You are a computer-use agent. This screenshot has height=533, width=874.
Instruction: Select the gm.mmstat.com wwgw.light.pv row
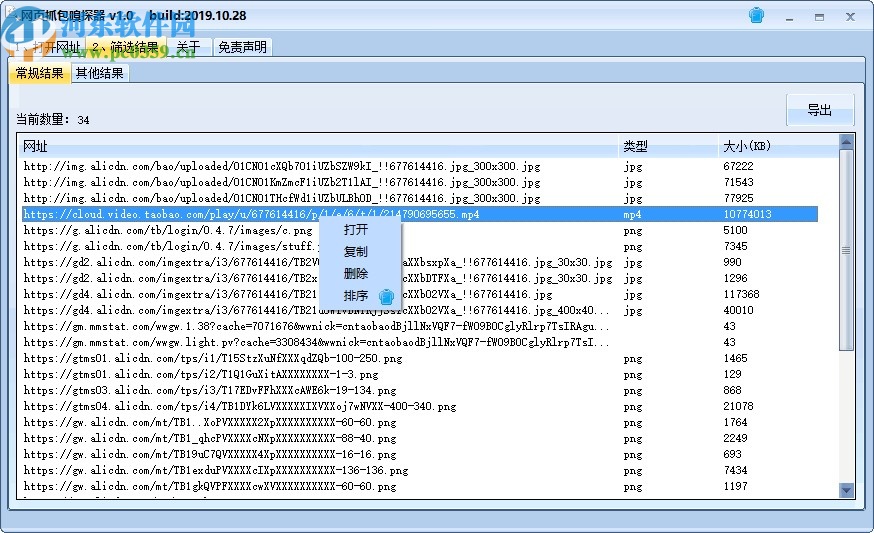pyautogui.click(x=420, y=342)
